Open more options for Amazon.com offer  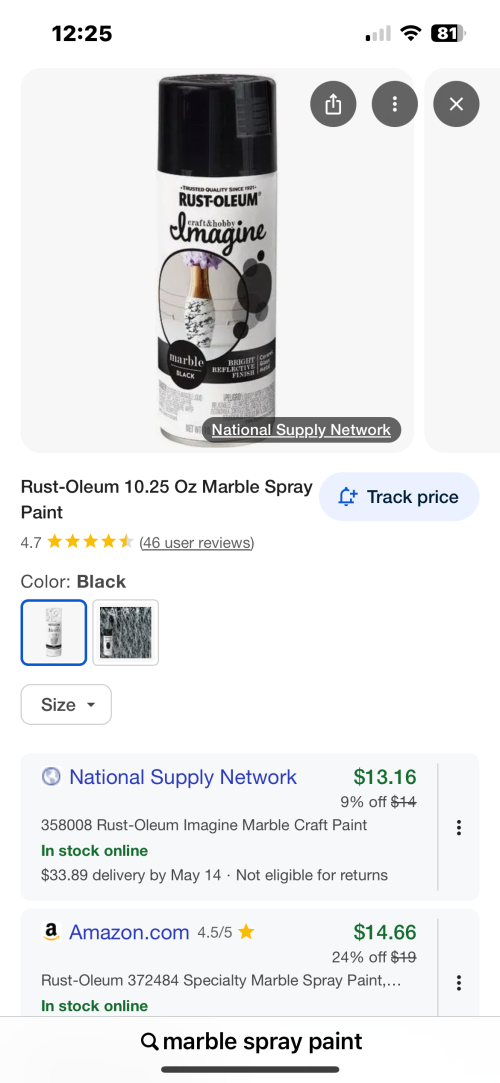[459, 983]
